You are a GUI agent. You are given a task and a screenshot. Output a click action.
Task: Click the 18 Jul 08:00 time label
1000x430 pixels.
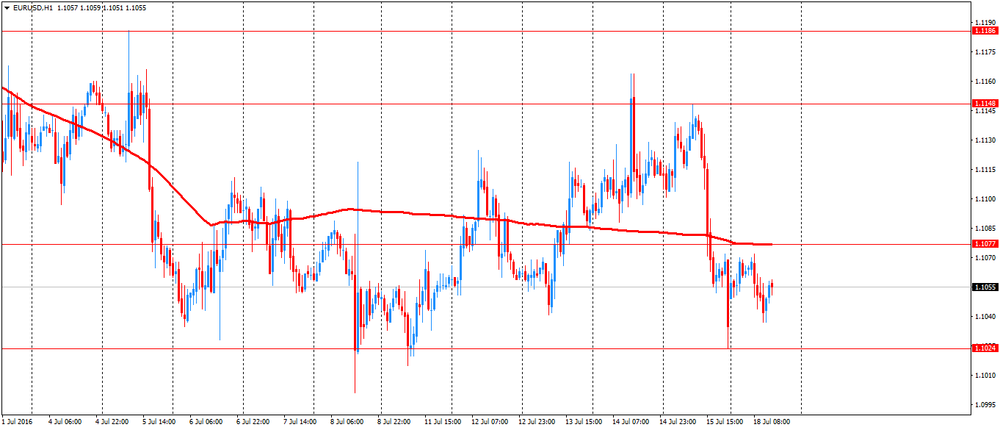point(774,422)
